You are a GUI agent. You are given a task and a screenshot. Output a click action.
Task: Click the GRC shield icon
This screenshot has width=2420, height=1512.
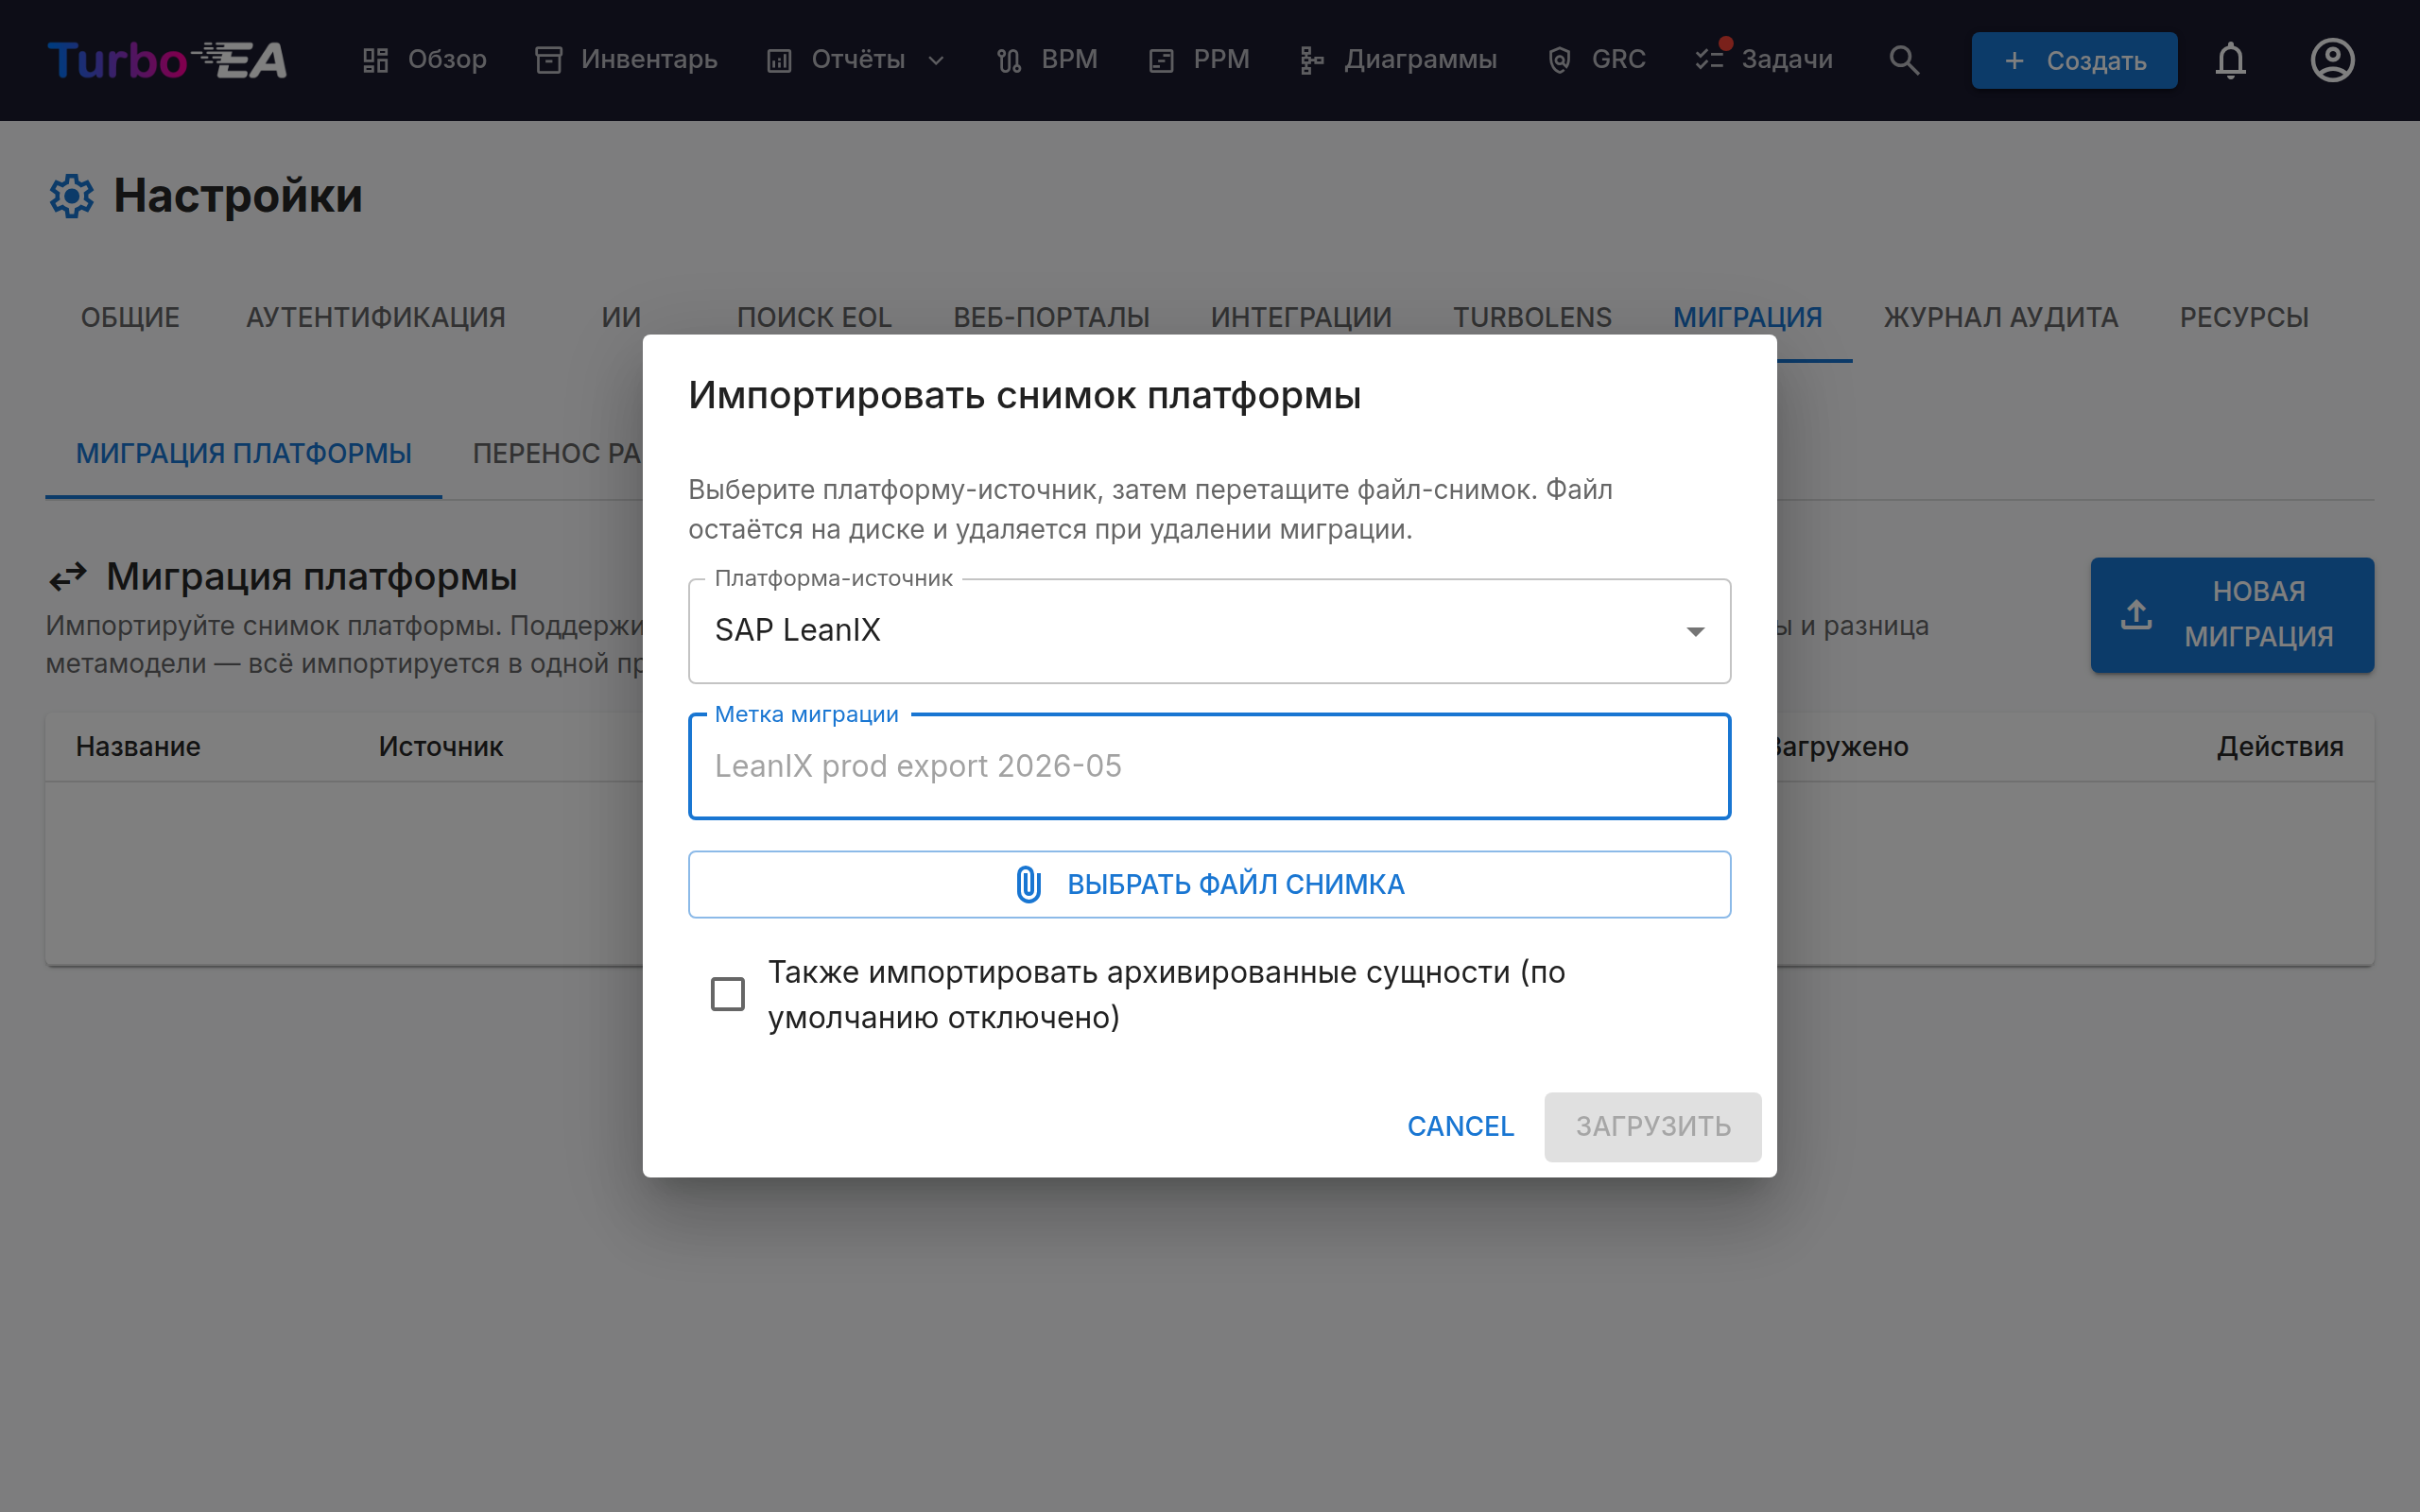(x=1559, y=60)
